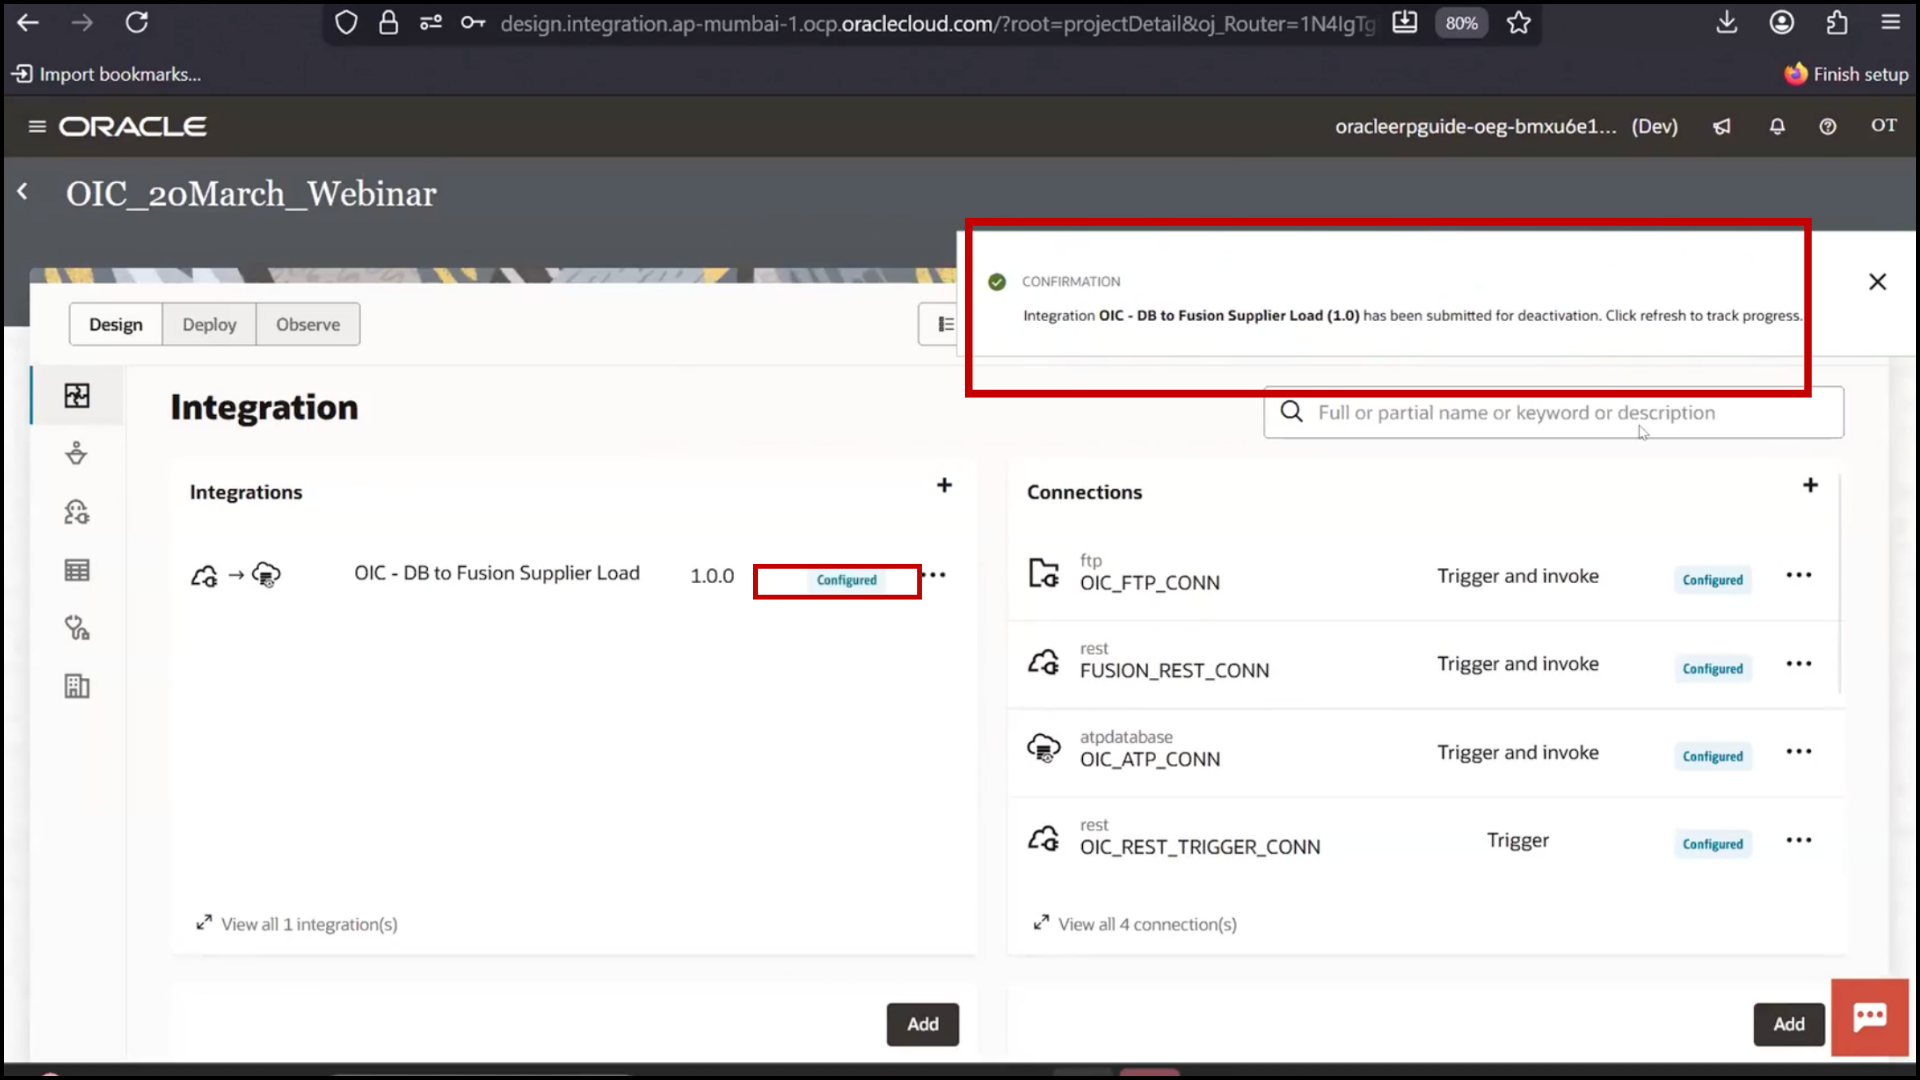Select the second sidebar robot icon

click(x=77, y=454)
